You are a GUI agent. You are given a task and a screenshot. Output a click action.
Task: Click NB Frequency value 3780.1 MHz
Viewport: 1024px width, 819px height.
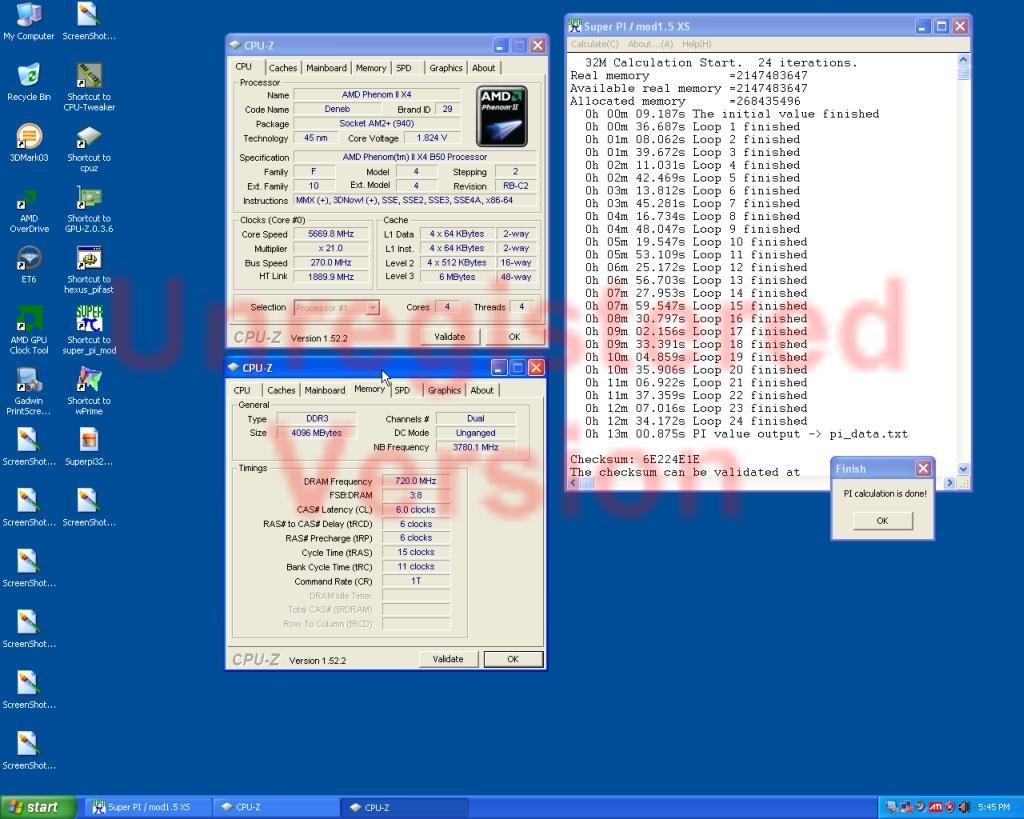[x=475, y=447]
